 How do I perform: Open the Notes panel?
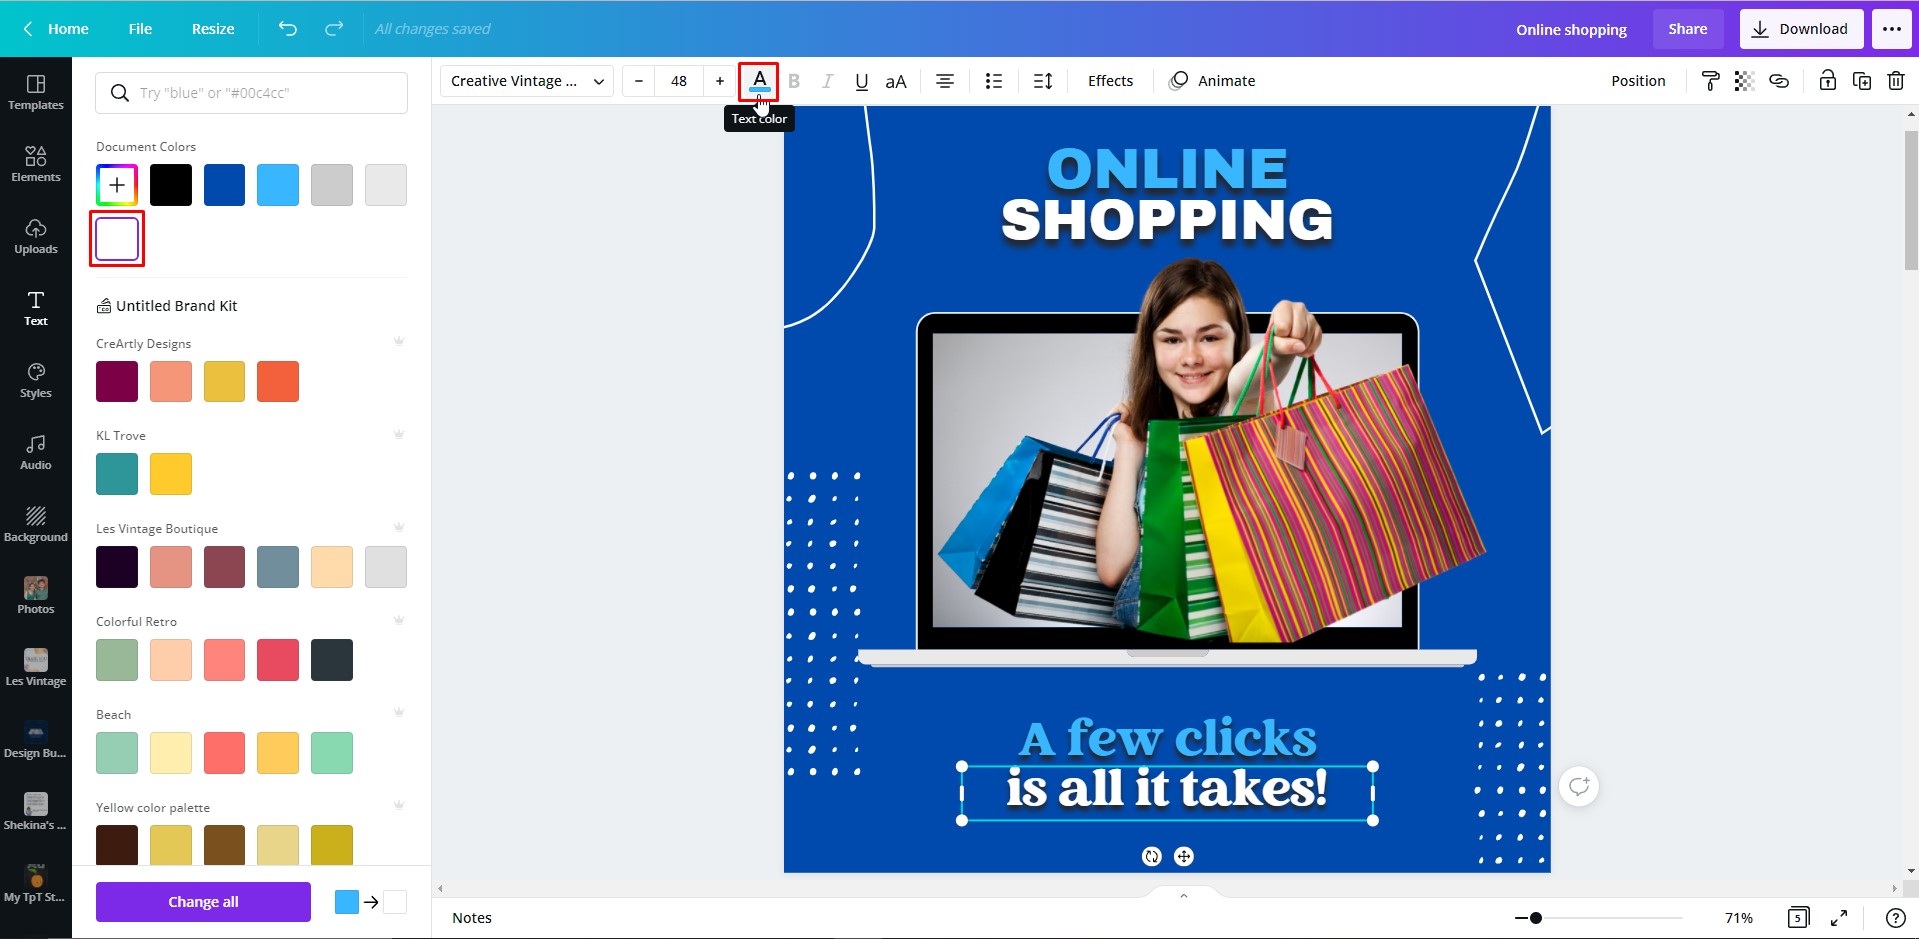[472, 918]
